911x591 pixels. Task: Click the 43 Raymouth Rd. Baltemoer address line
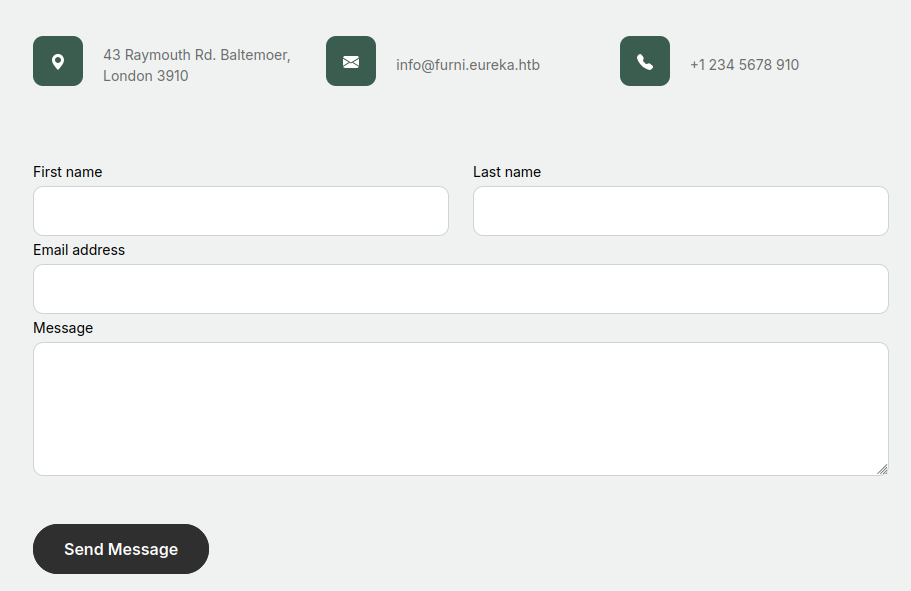click(x=196, y=55)
